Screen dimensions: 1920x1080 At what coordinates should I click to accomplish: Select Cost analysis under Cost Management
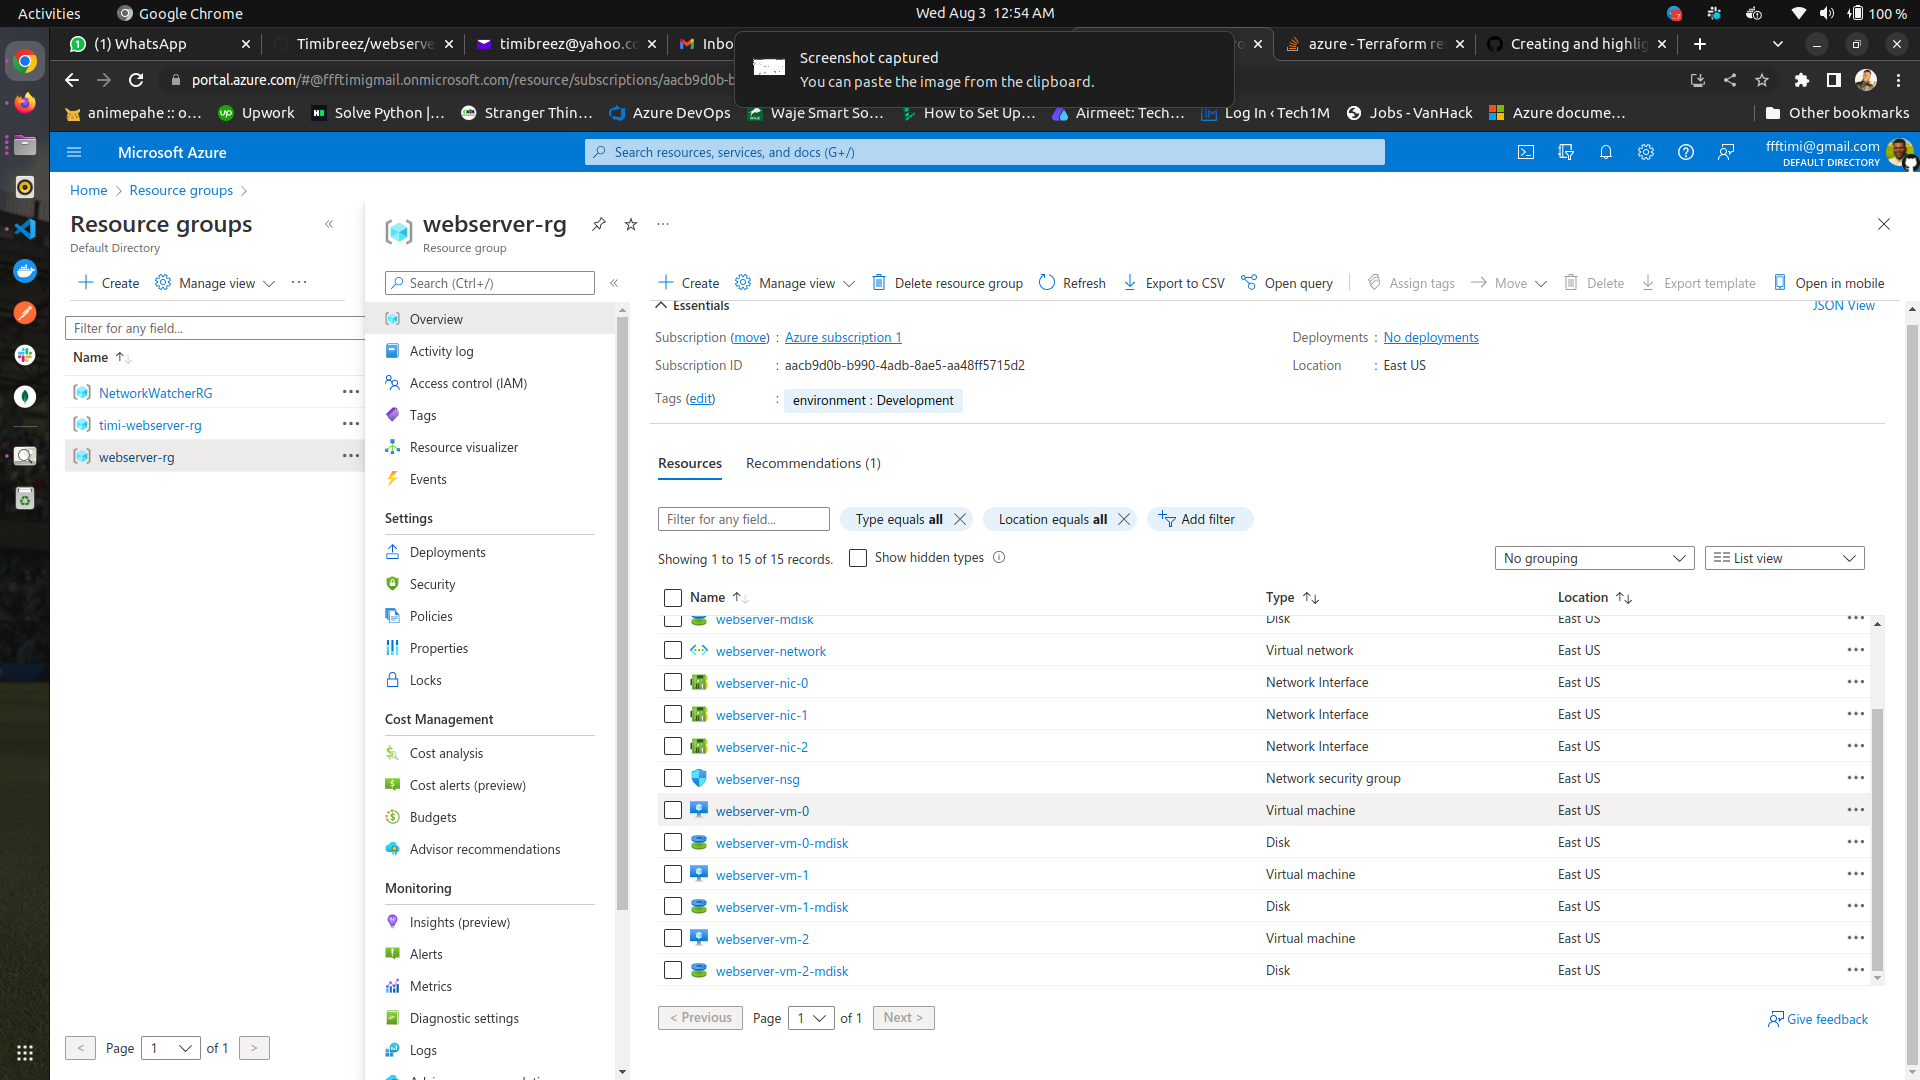coord(447,753)
